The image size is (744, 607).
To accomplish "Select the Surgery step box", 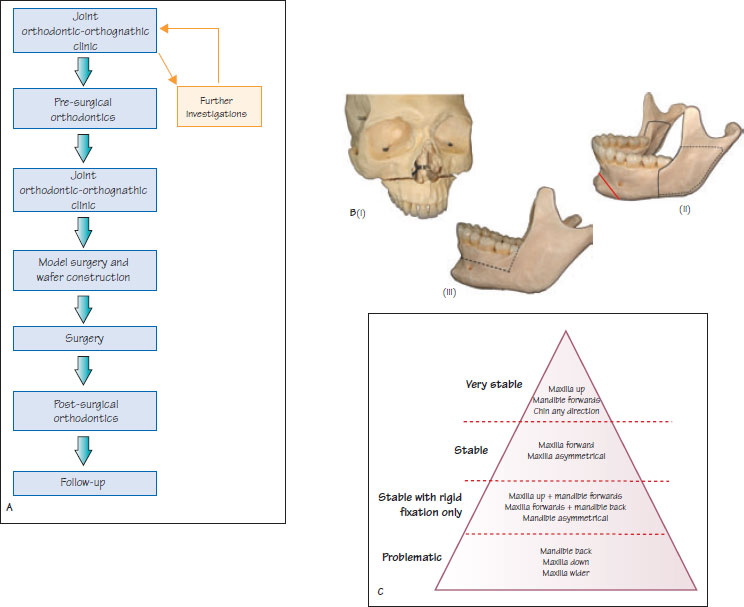I will coord(85,338).
